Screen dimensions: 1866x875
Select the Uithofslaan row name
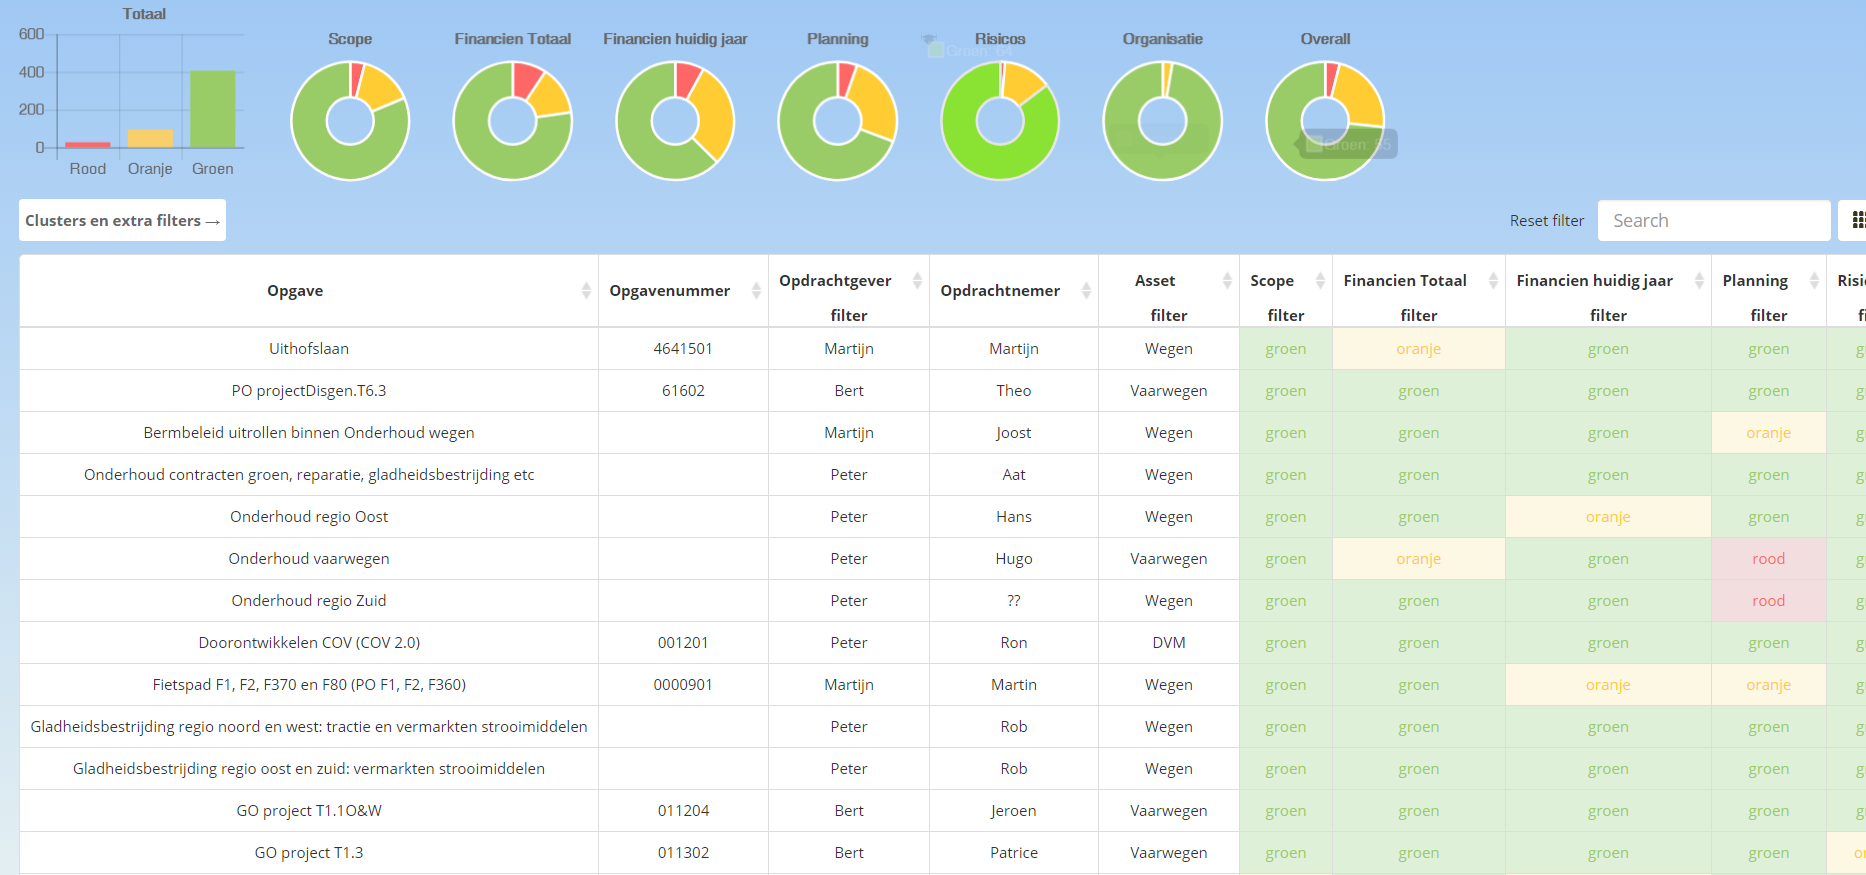(309, 349)
